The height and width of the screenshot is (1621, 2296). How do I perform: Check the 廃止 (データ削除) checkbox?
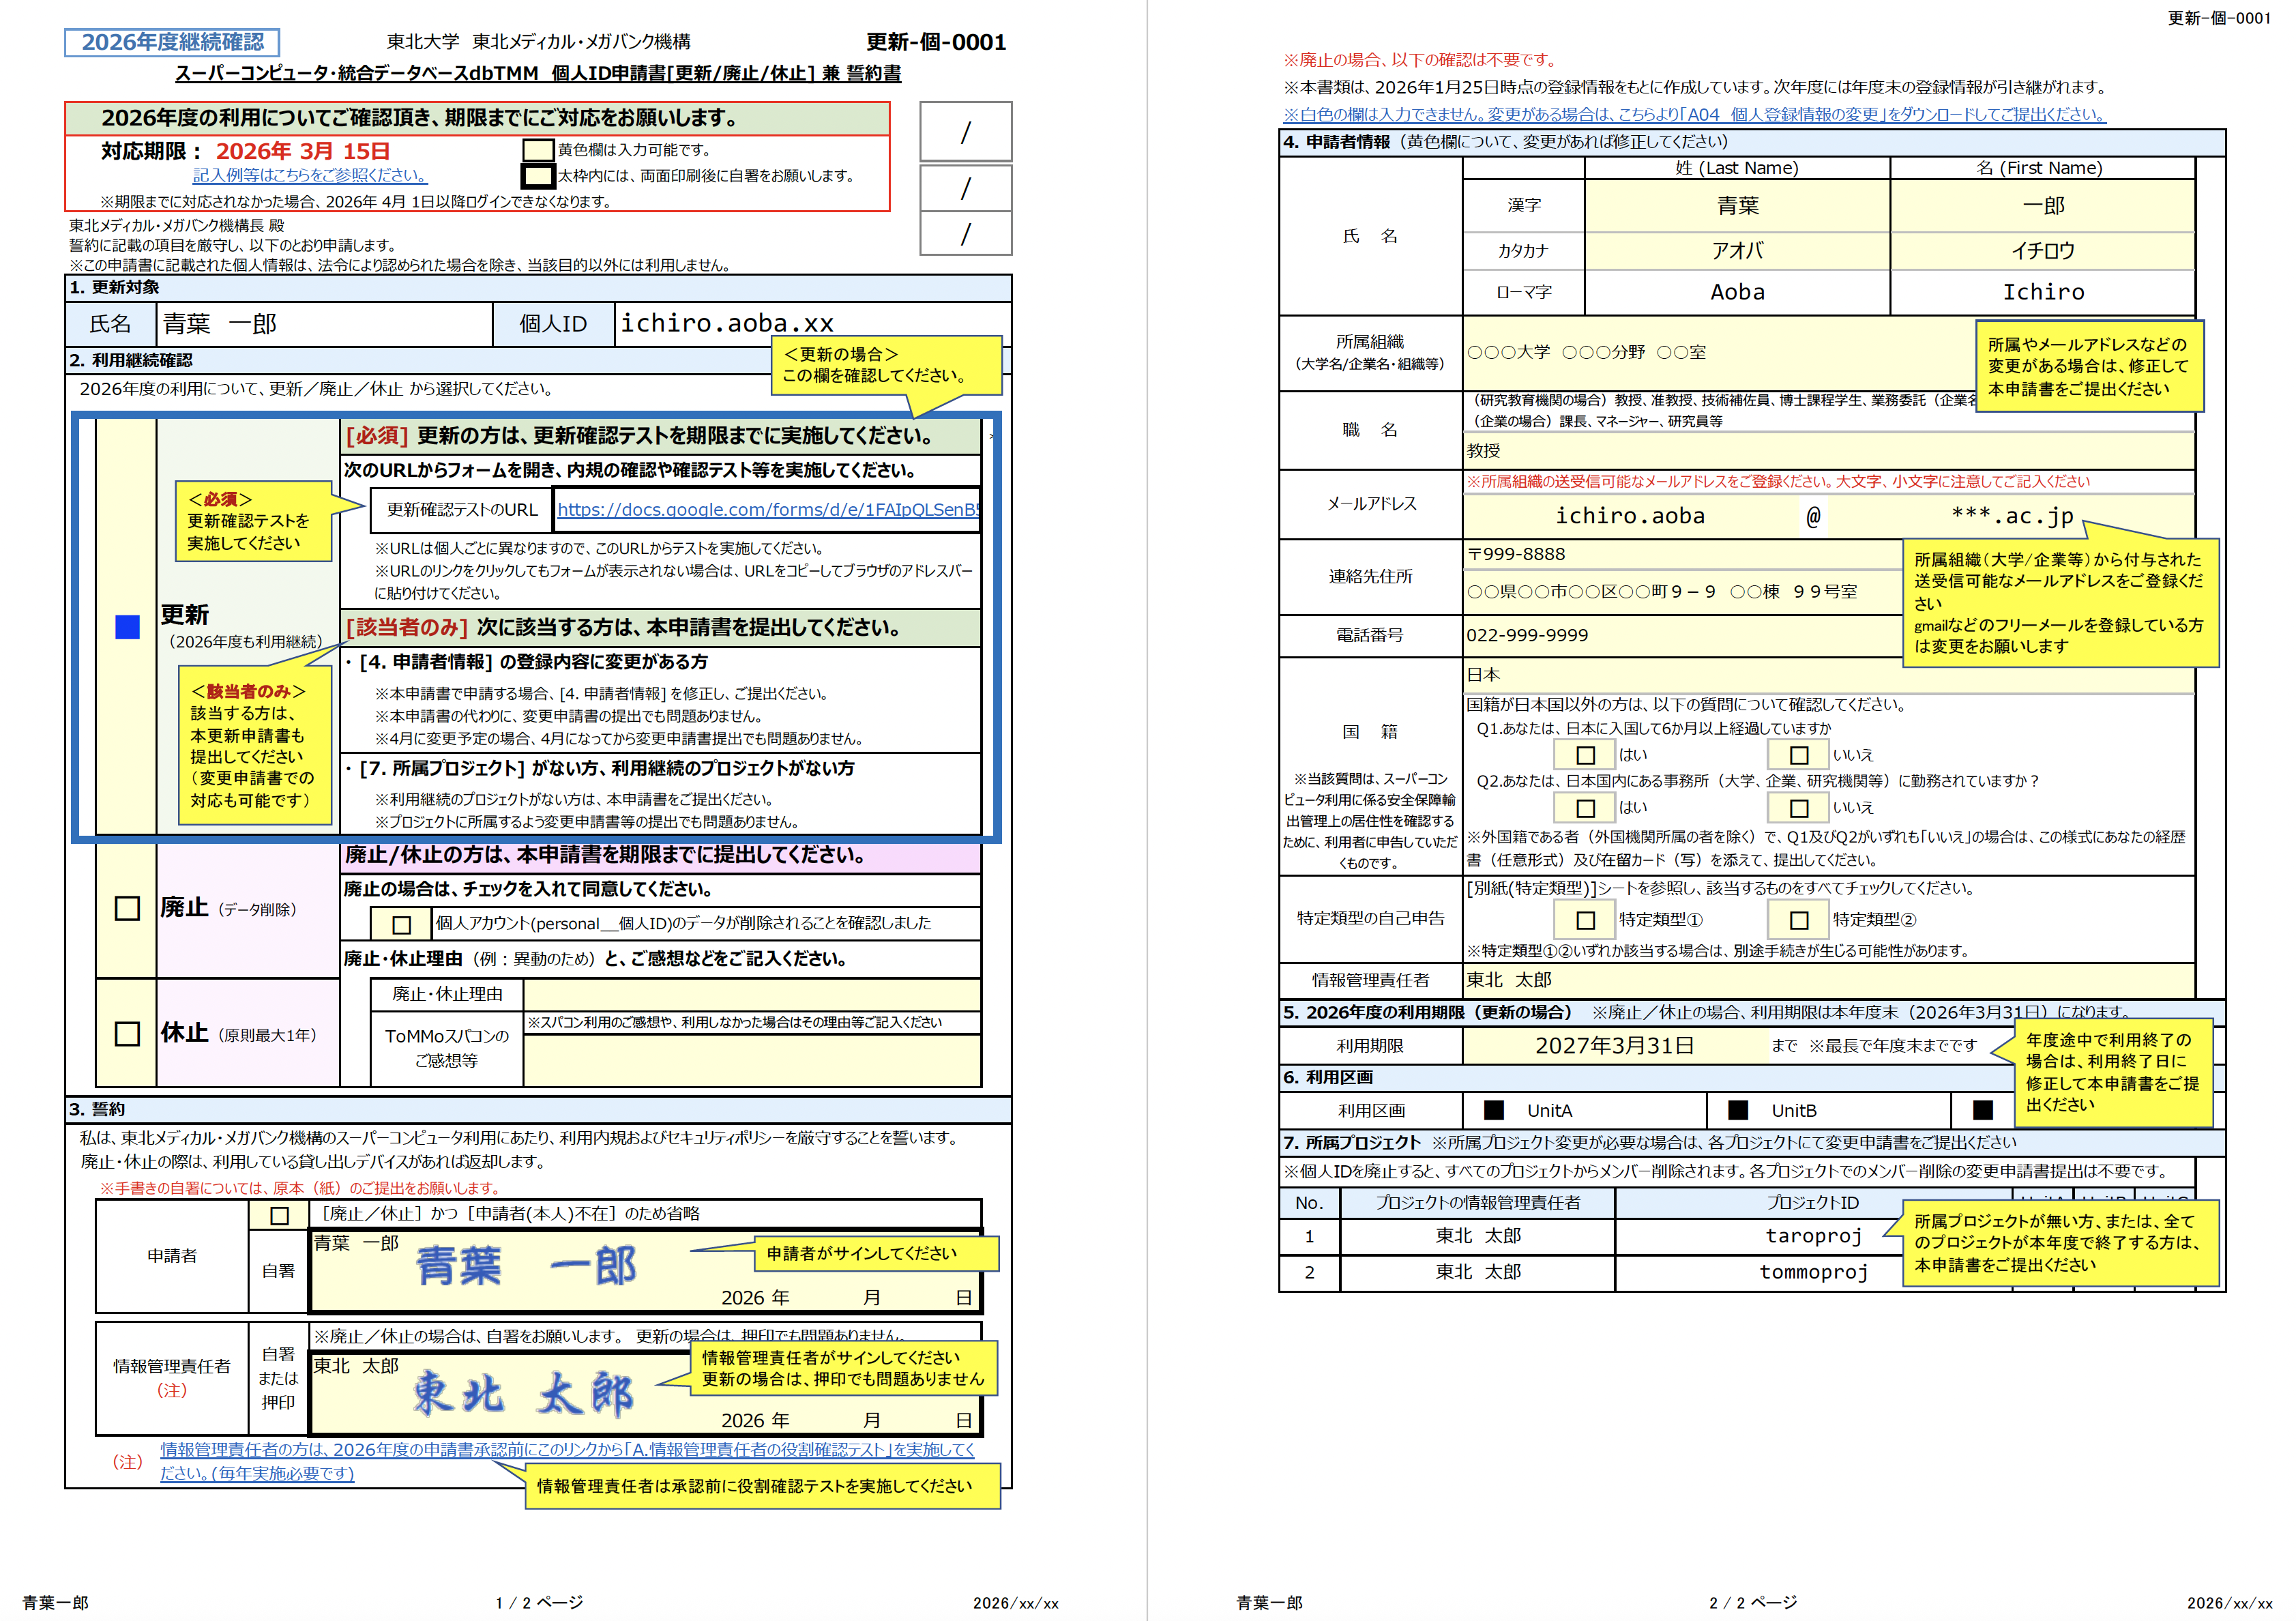click(x=127, y=908)
